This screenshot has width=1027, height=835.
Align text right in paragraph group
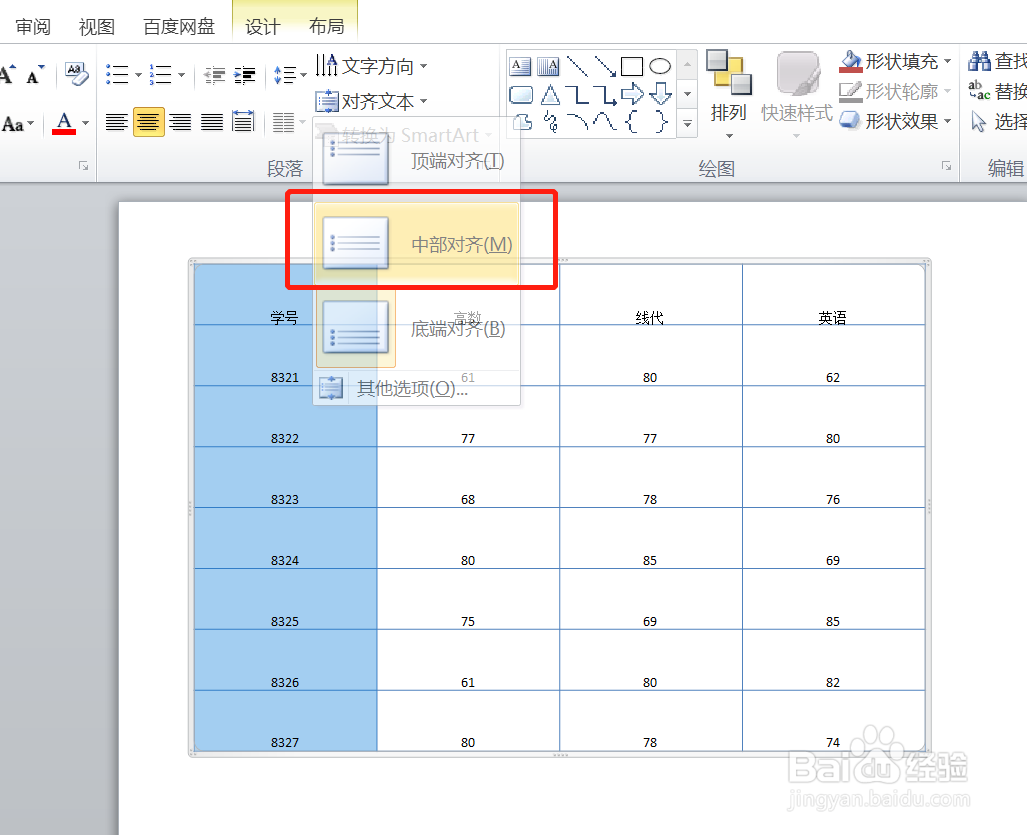180,122
